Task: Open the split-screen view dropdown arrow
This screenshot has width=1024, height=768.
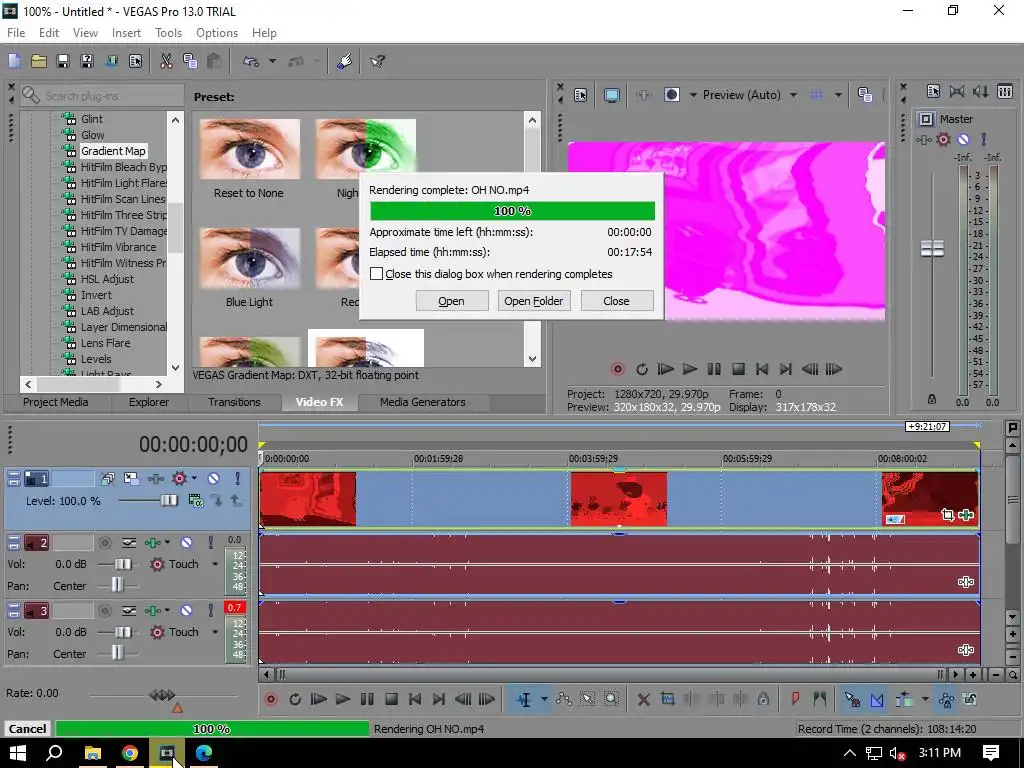Action: click(693, 95)
